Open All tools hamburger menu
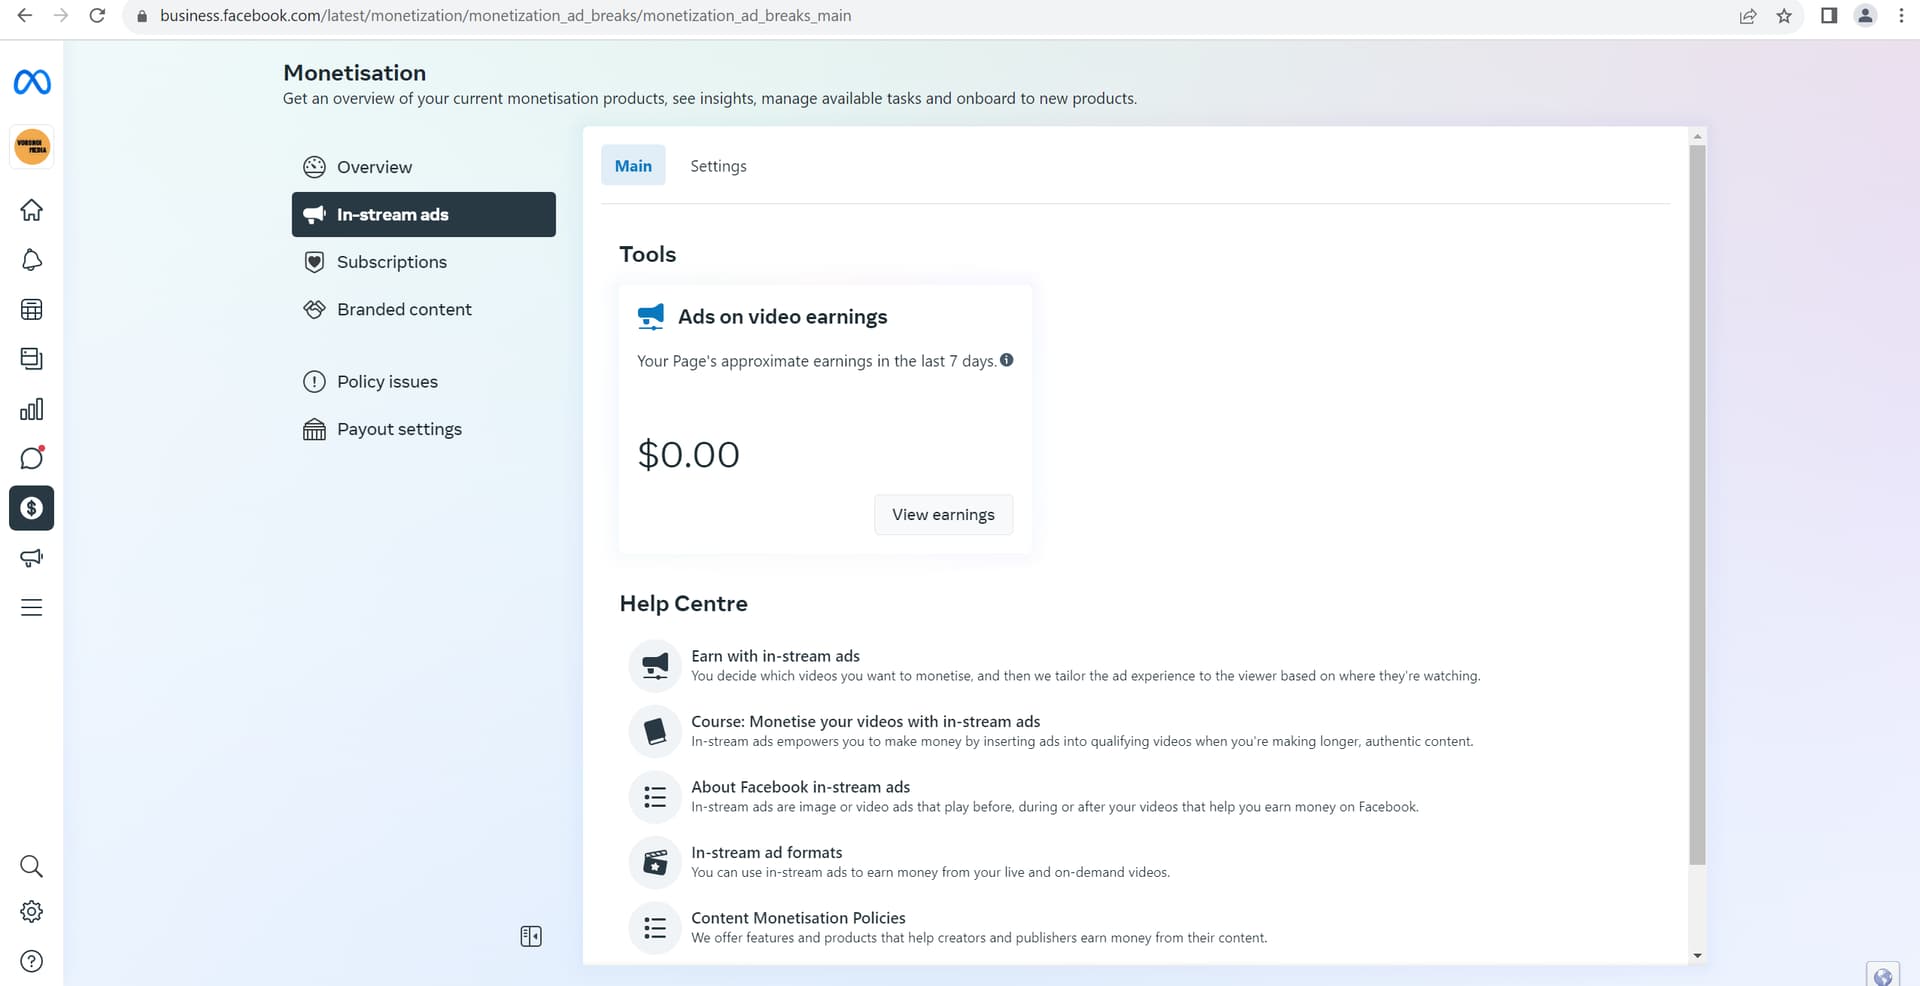1920x986 pixels. (32, 607)
